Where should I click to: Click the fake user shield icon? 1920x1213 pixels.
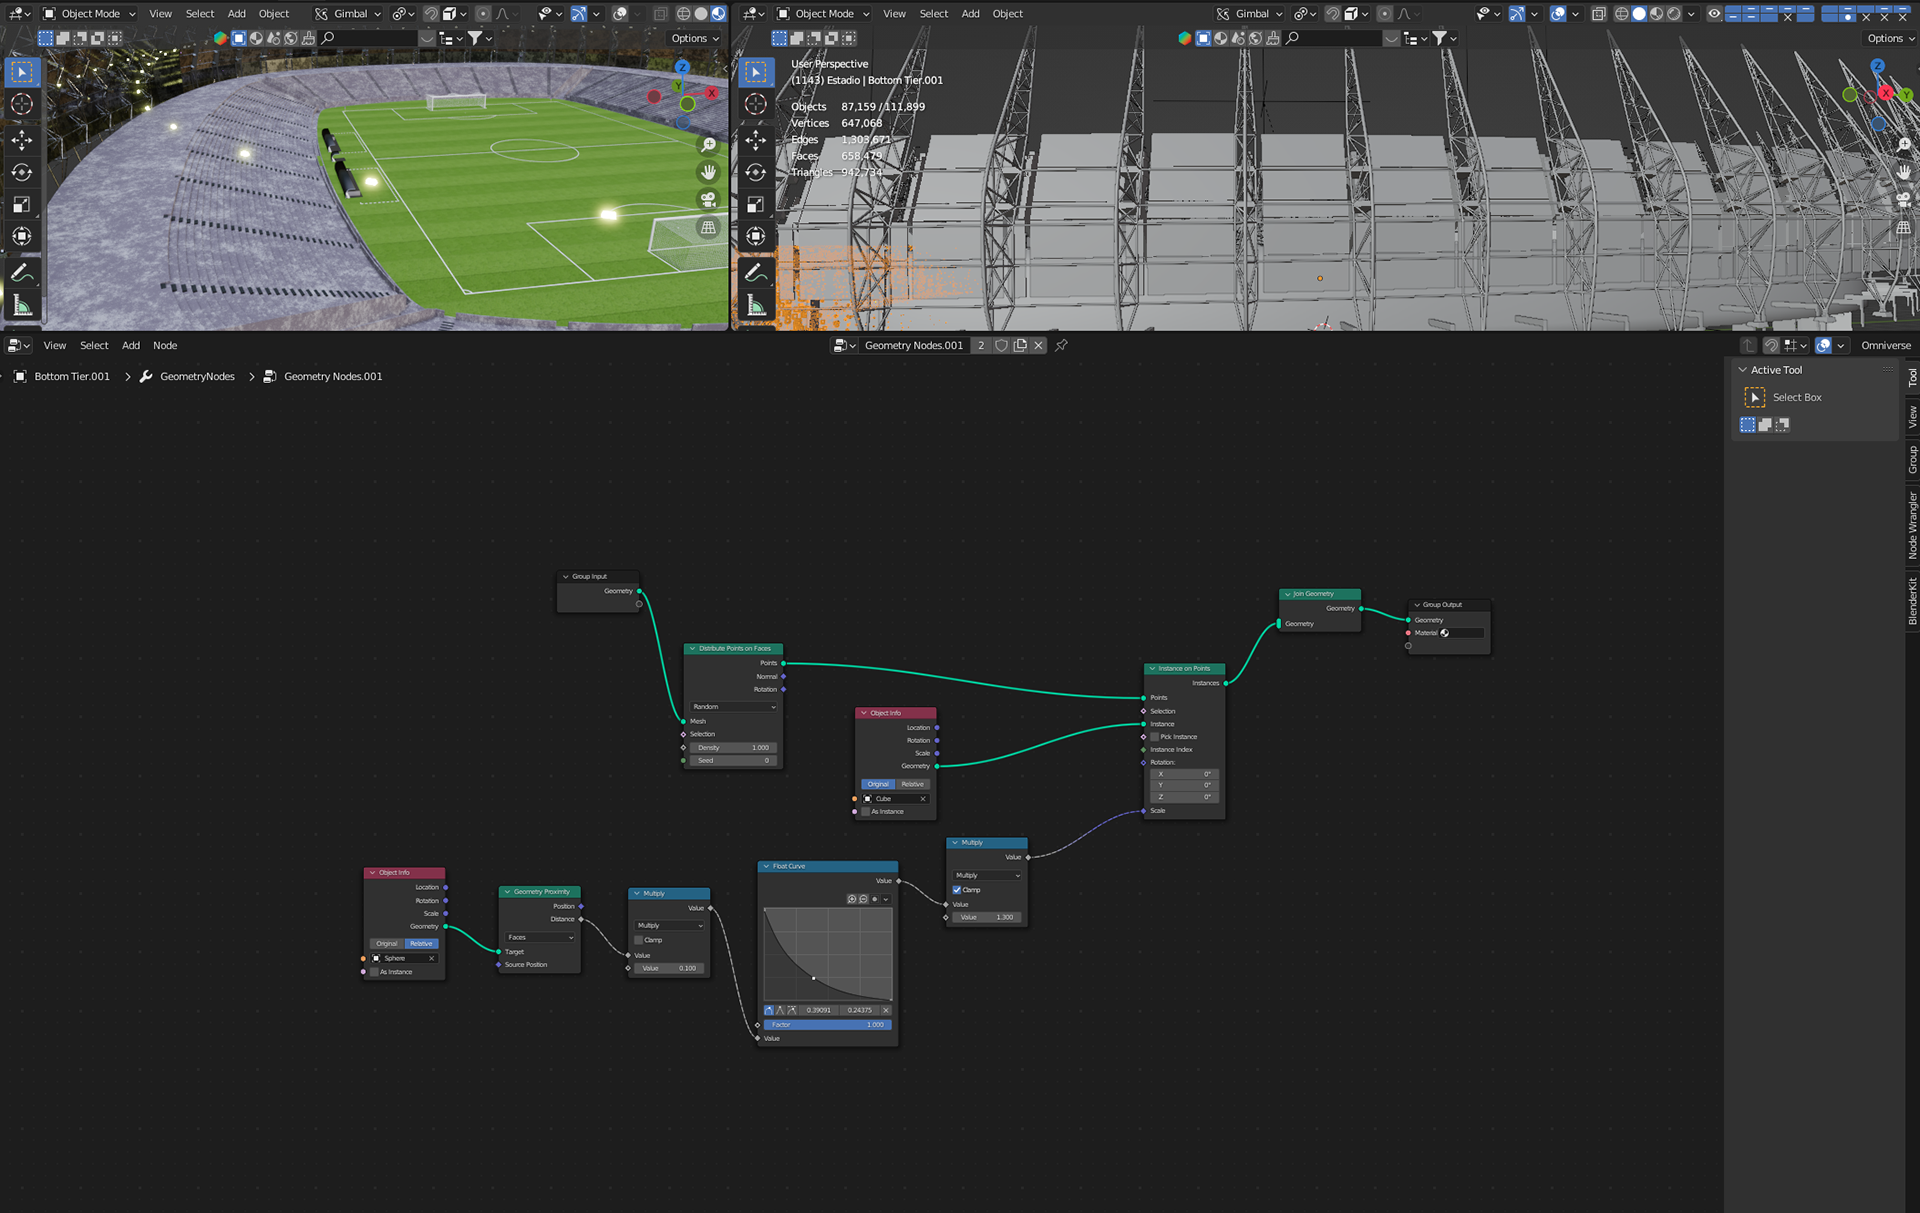pos(1001,345)
